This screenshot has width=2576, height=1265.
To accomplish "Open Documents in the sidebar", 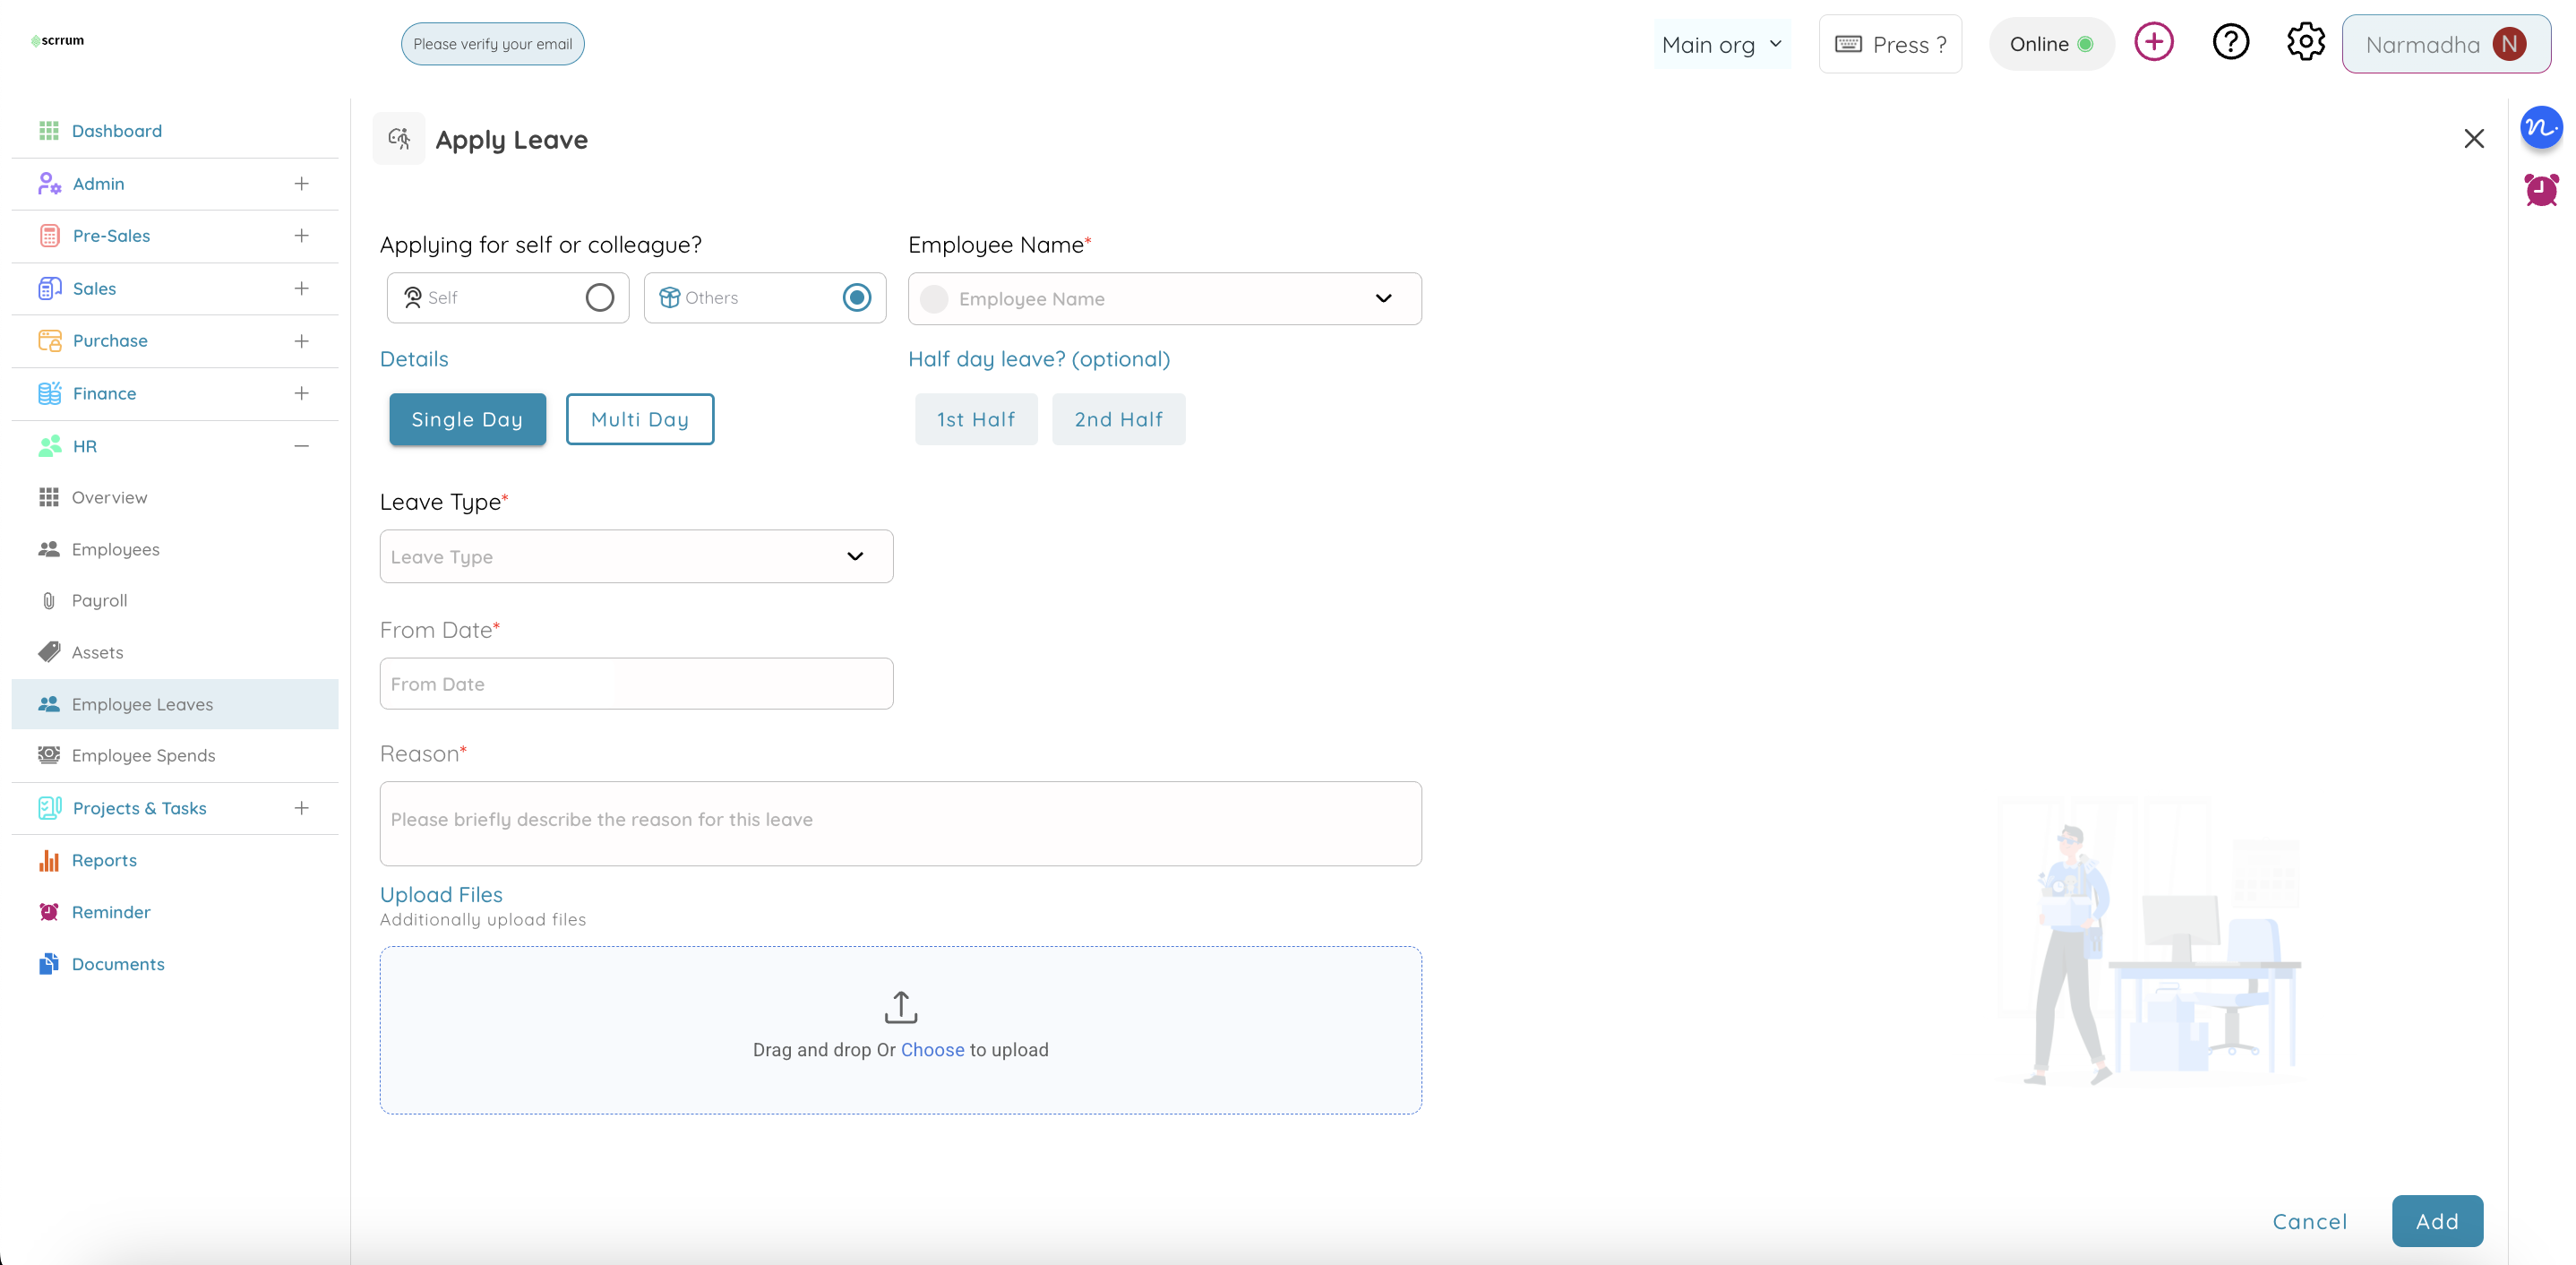I will click(118, 964).
